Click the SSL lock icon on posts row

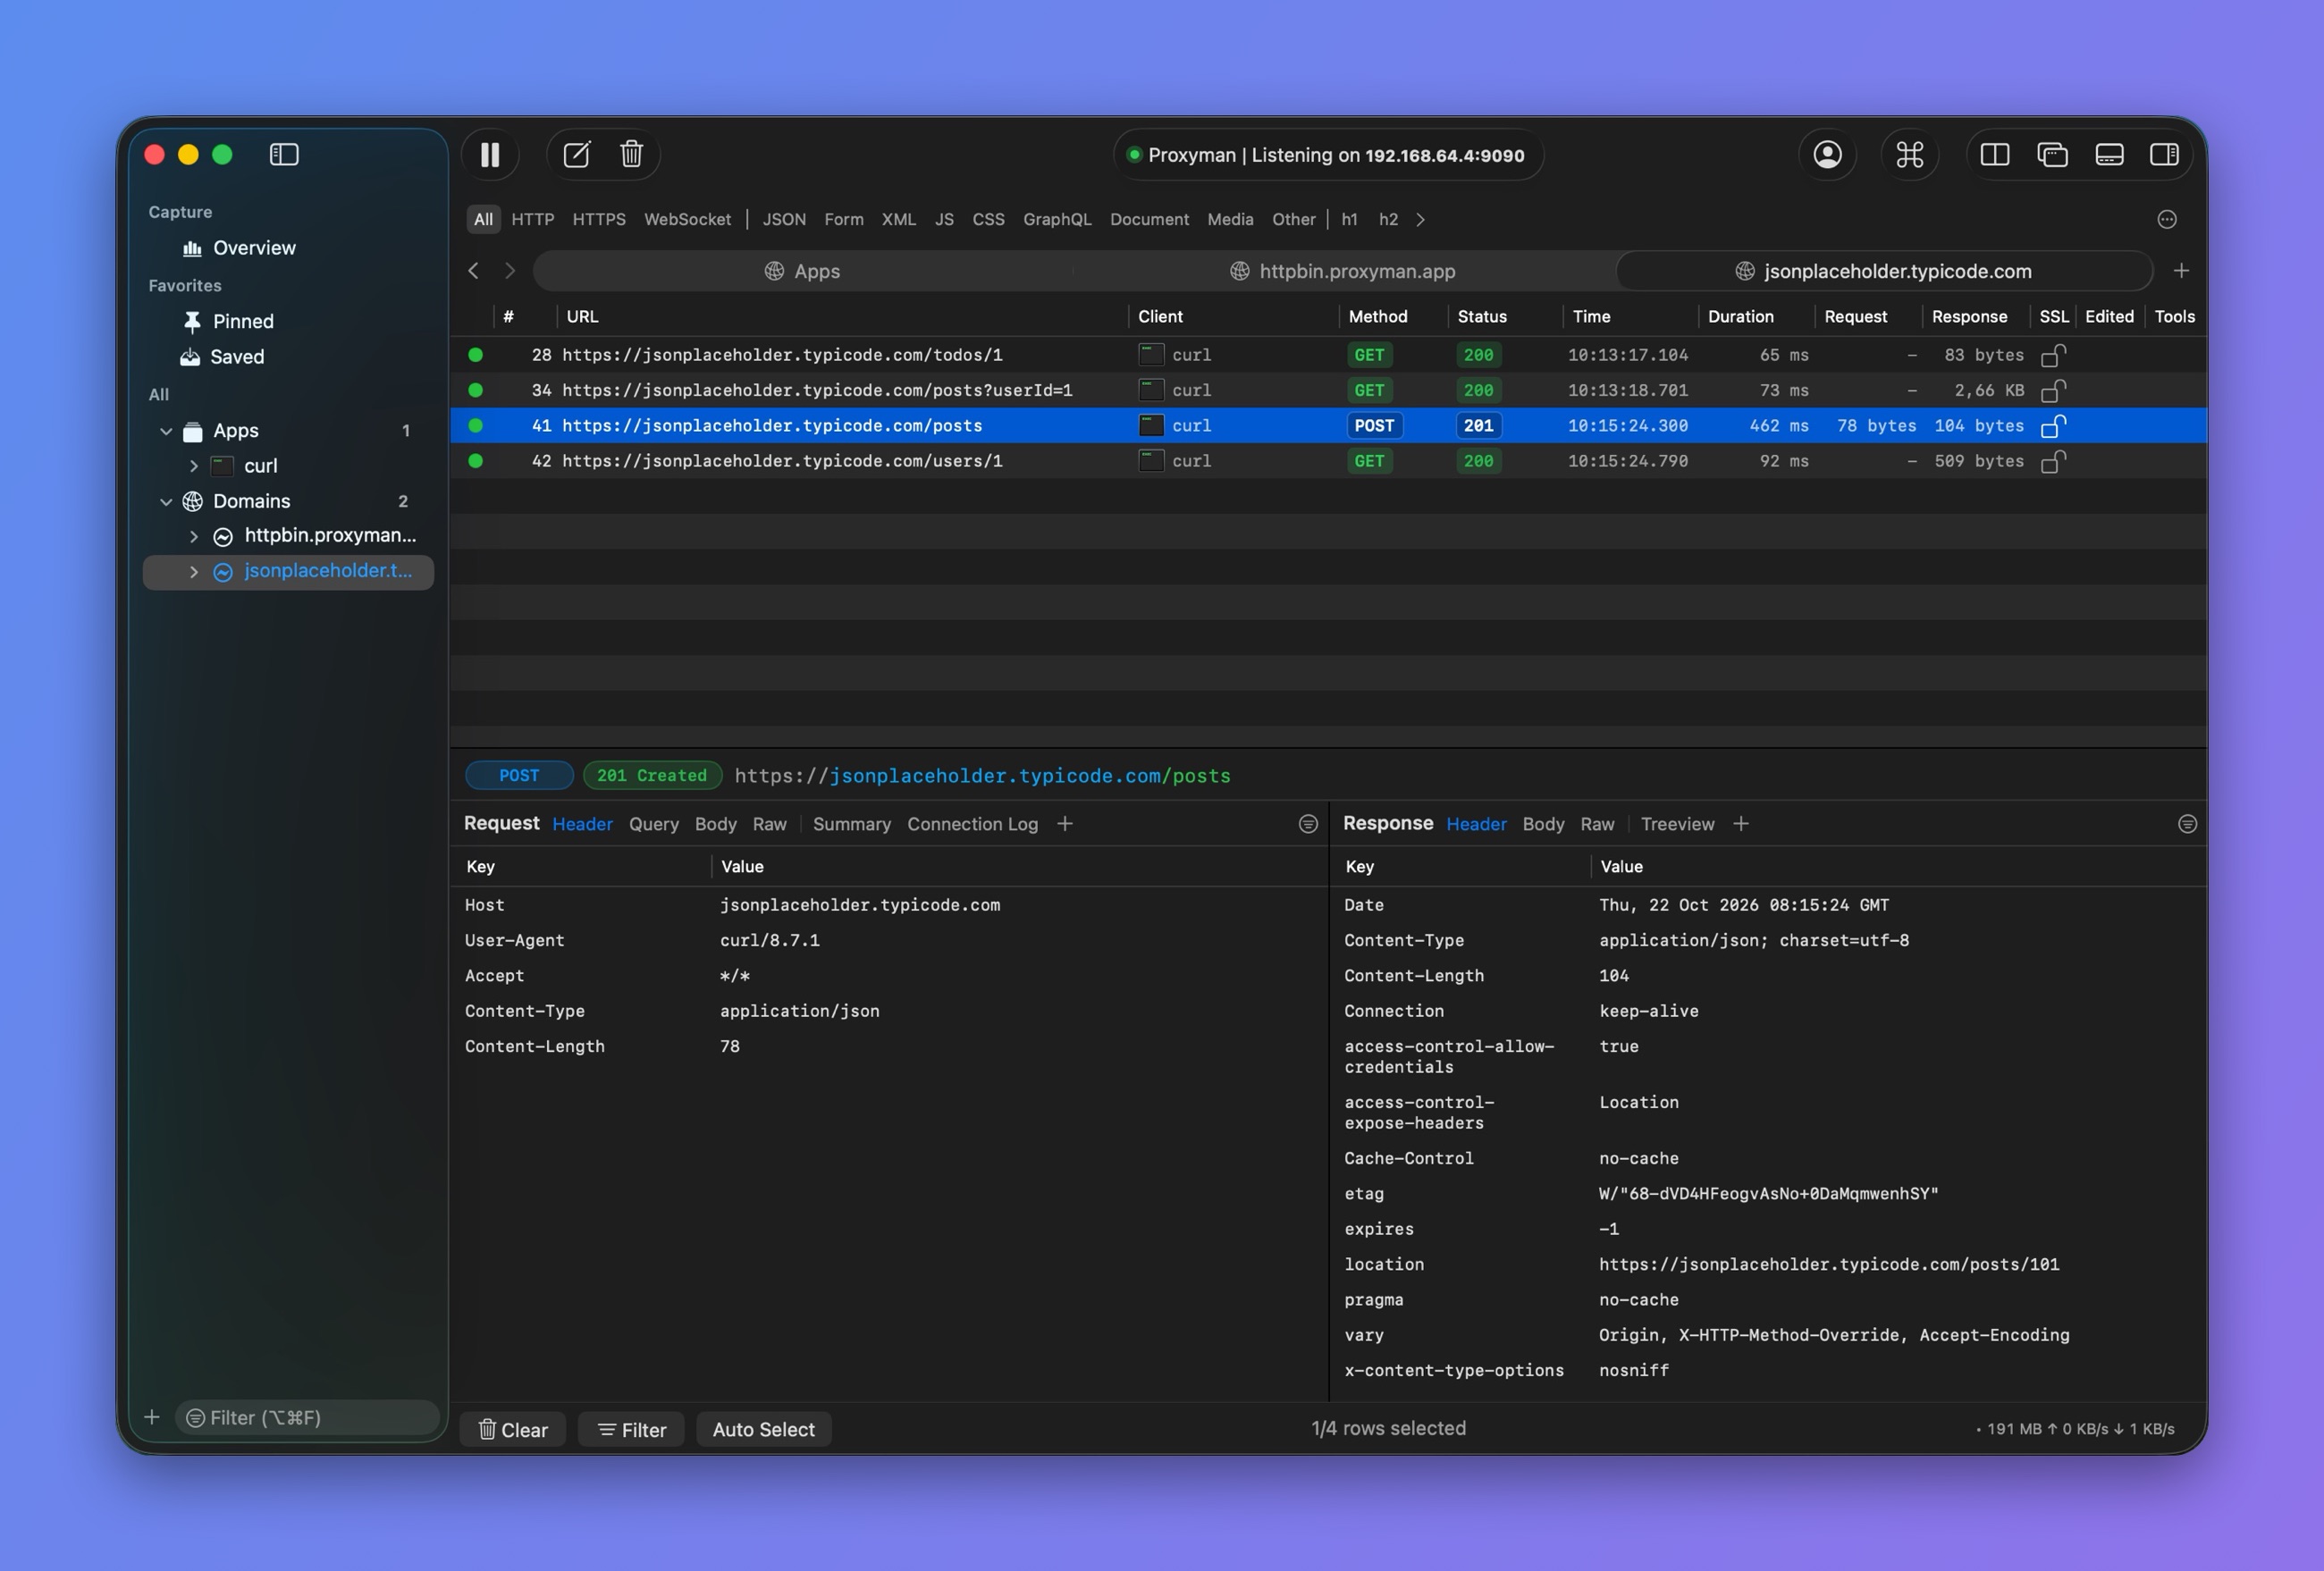click(x=2053, y=426)
